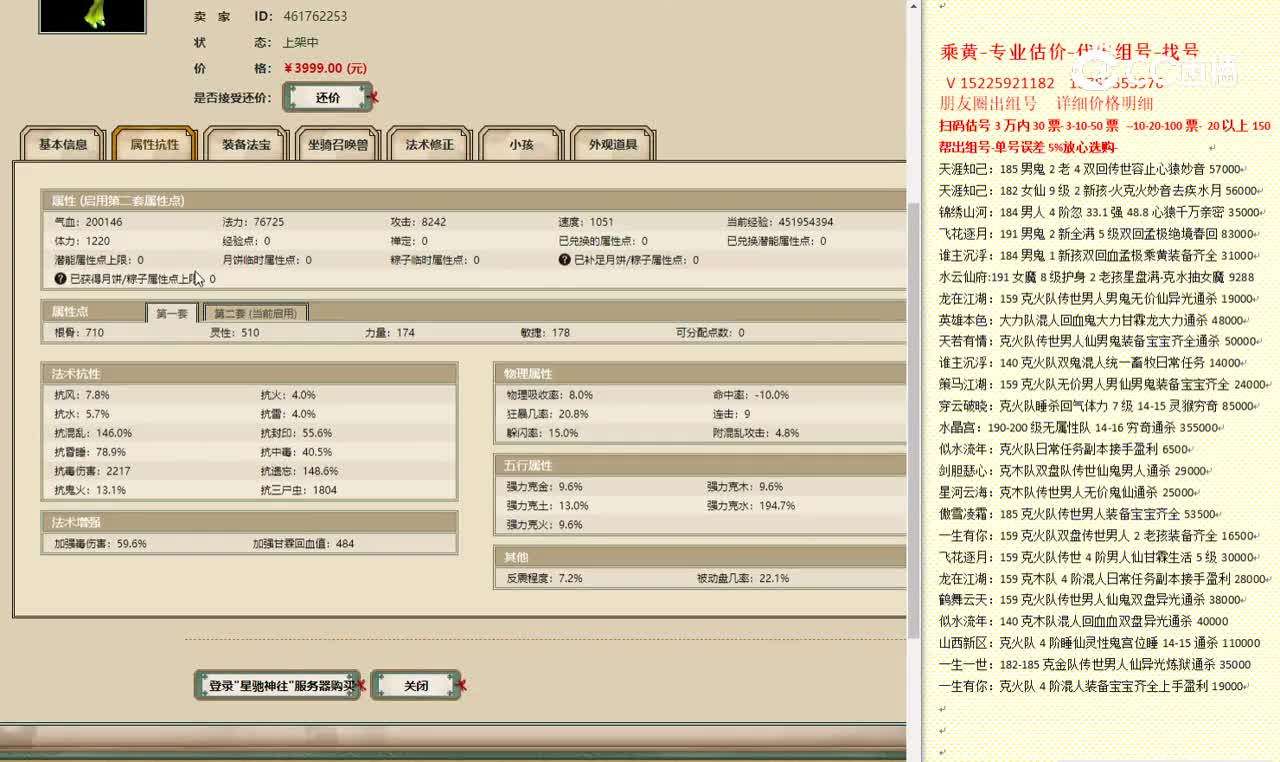
Task: Click the 反震程度: 7.2% entry
Action: tap(544, 578)
